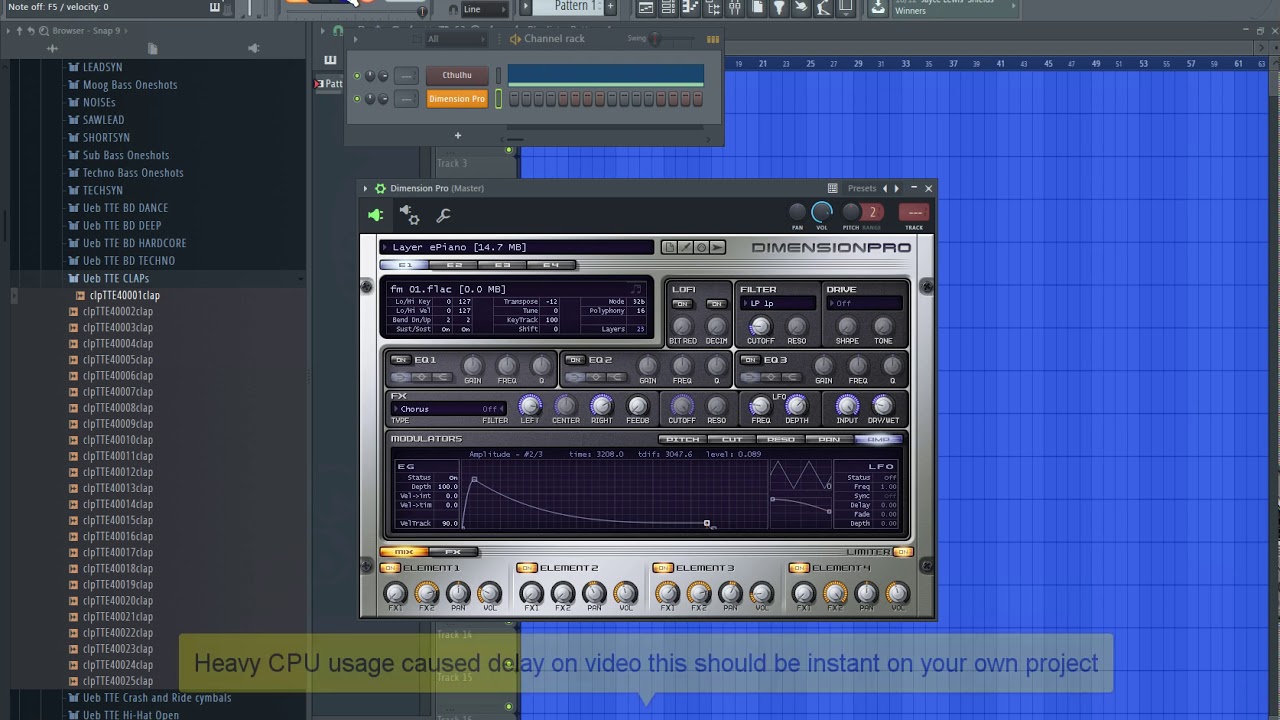Select EQ1 low-shelf shape icon

point(401,377)
